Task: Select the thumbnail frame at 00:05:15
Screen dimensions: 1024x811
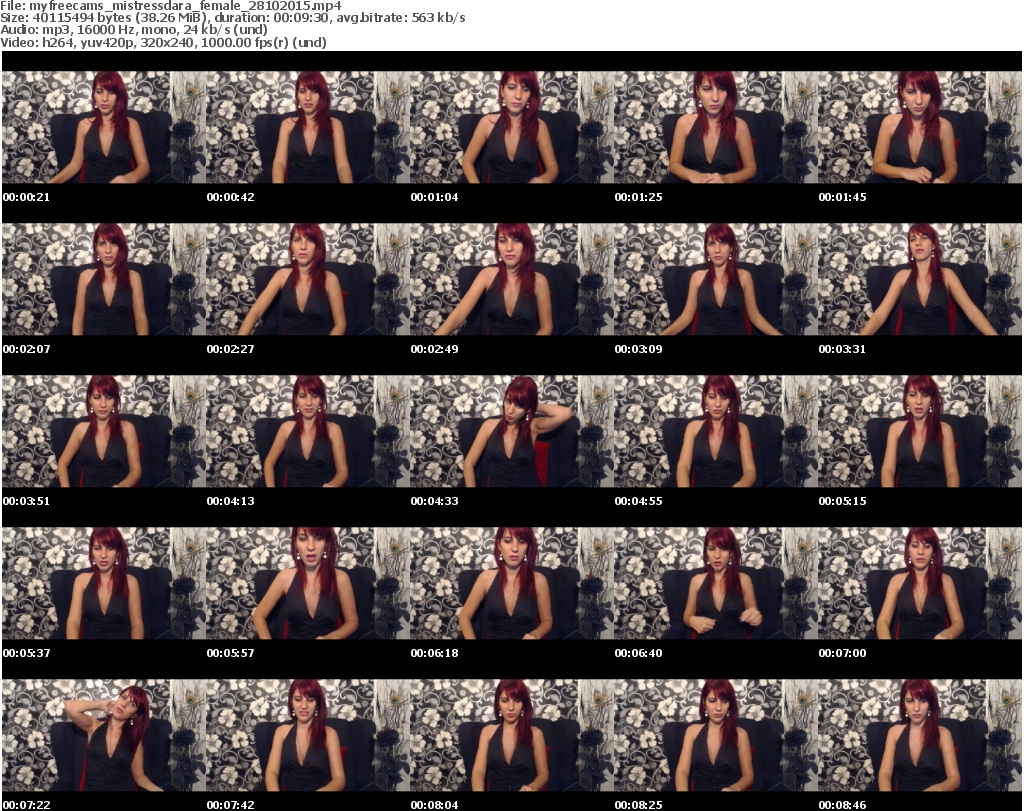Action: click(920, 431)
